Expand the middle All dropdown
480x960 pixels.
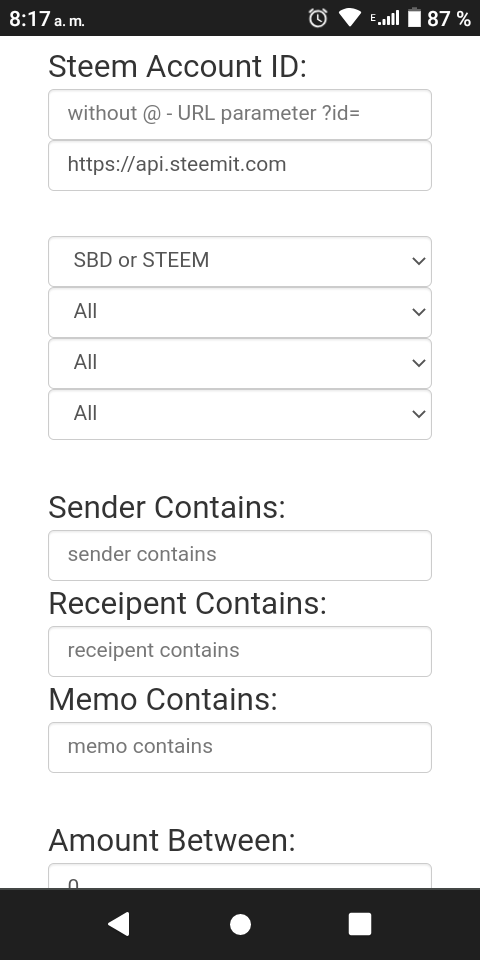click(x=240, y=363)
